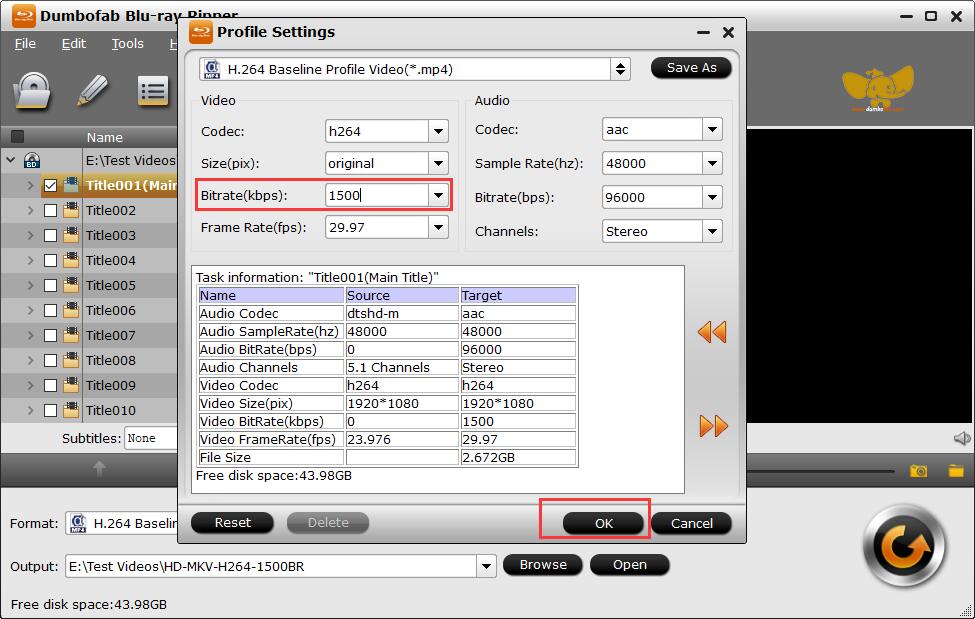975x619 pixels.
Task: Open the Channels dropdown
Action: 713,231
